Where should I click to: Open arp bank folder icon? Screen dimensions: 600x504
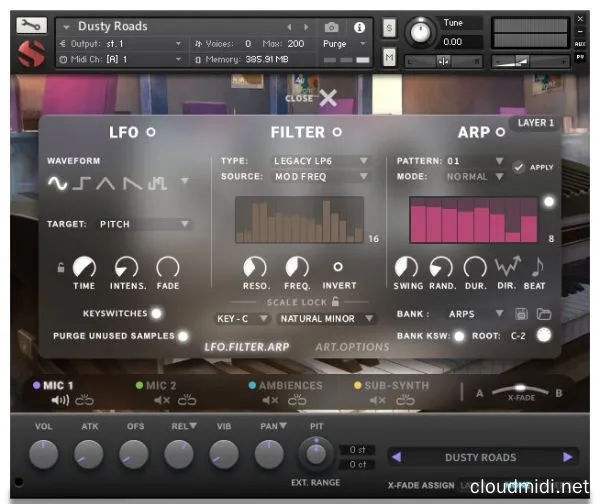coord(543,314)
